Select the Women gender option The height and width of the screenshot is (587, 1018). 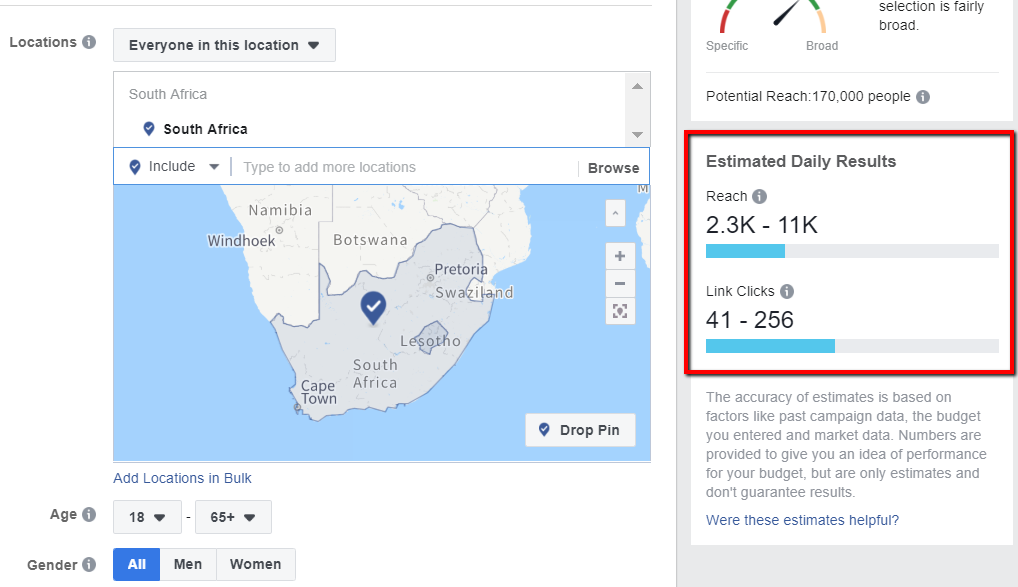(x=255, y=564)
